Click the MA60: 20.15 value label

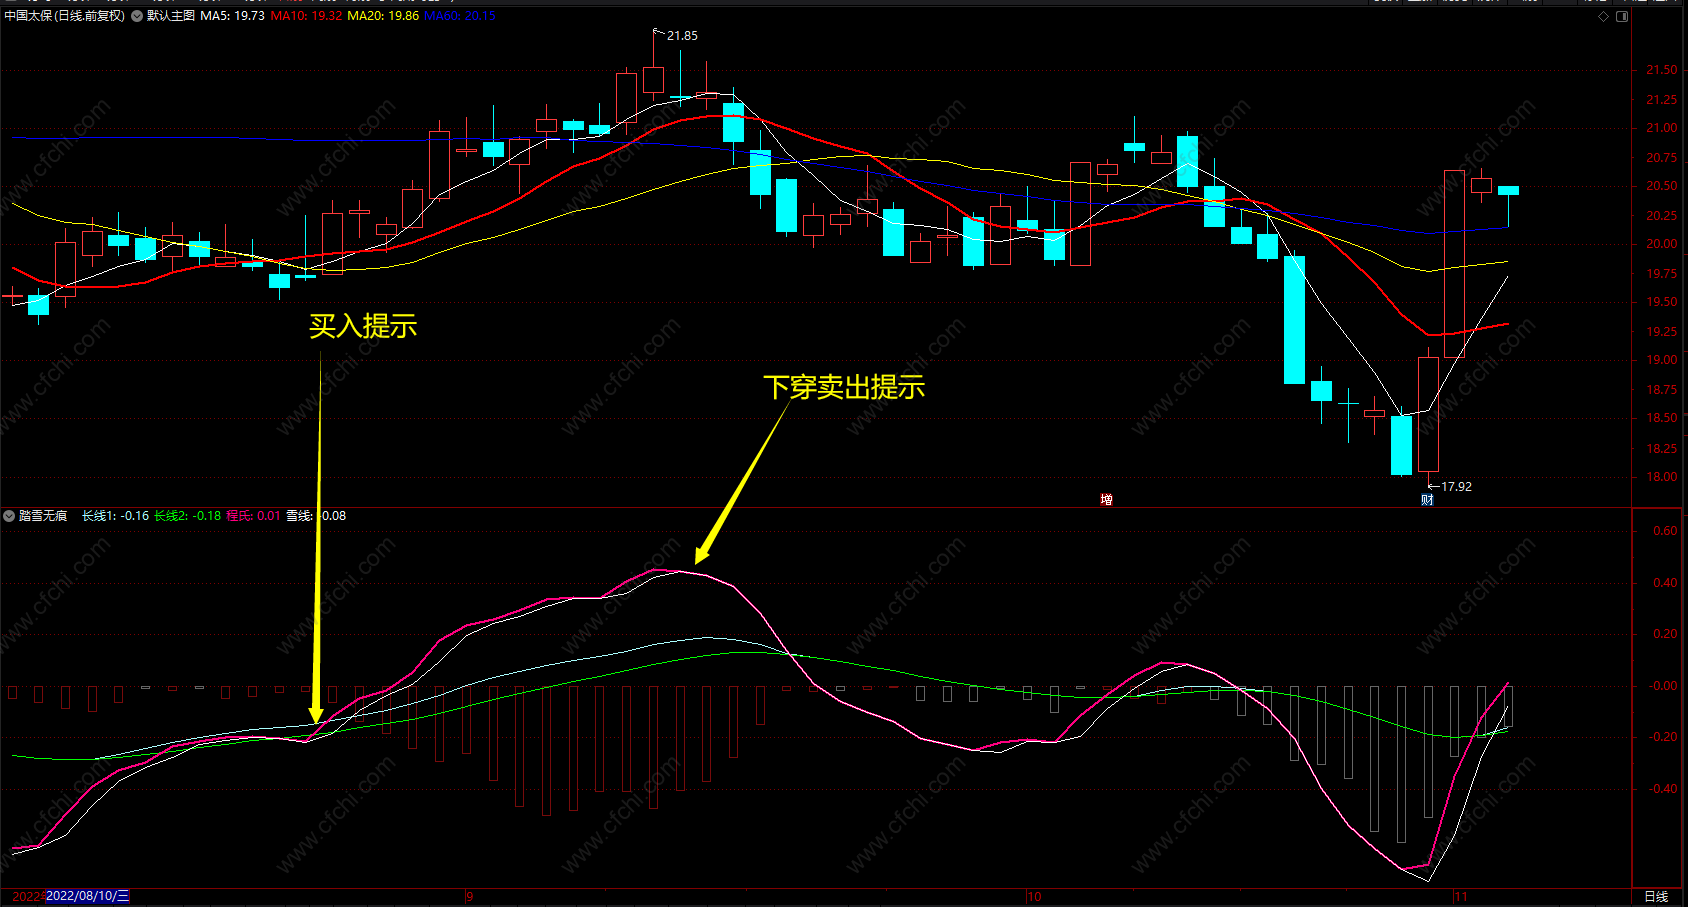click(x=460, y=16)
